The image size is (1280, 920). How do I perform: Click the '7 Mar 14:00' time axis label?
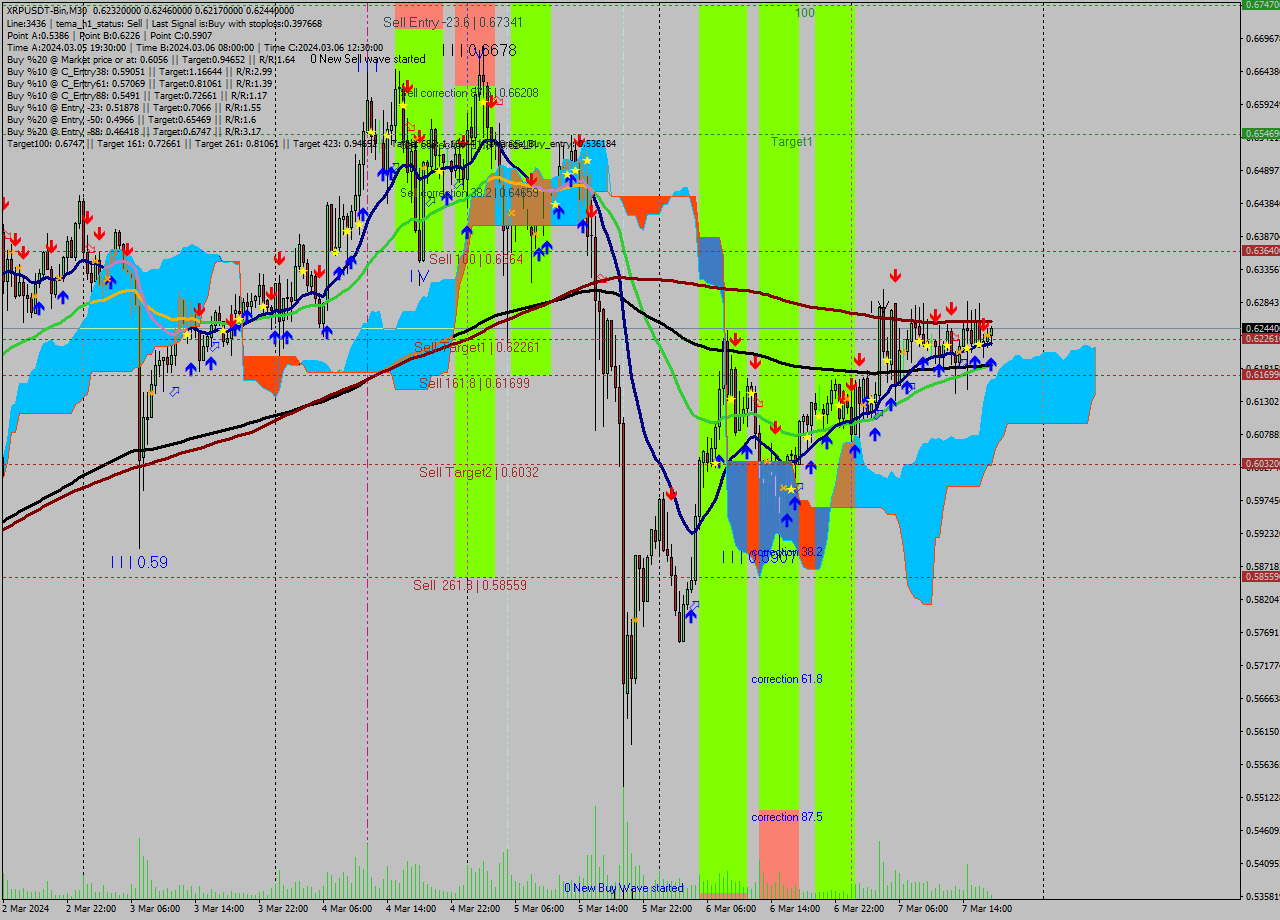[986, 909]
